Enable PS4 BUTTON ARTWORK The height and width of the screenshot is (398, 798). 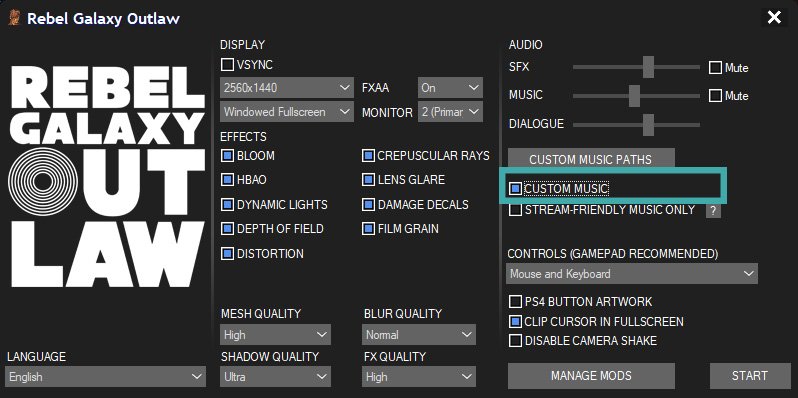click(x=516, y=302)
